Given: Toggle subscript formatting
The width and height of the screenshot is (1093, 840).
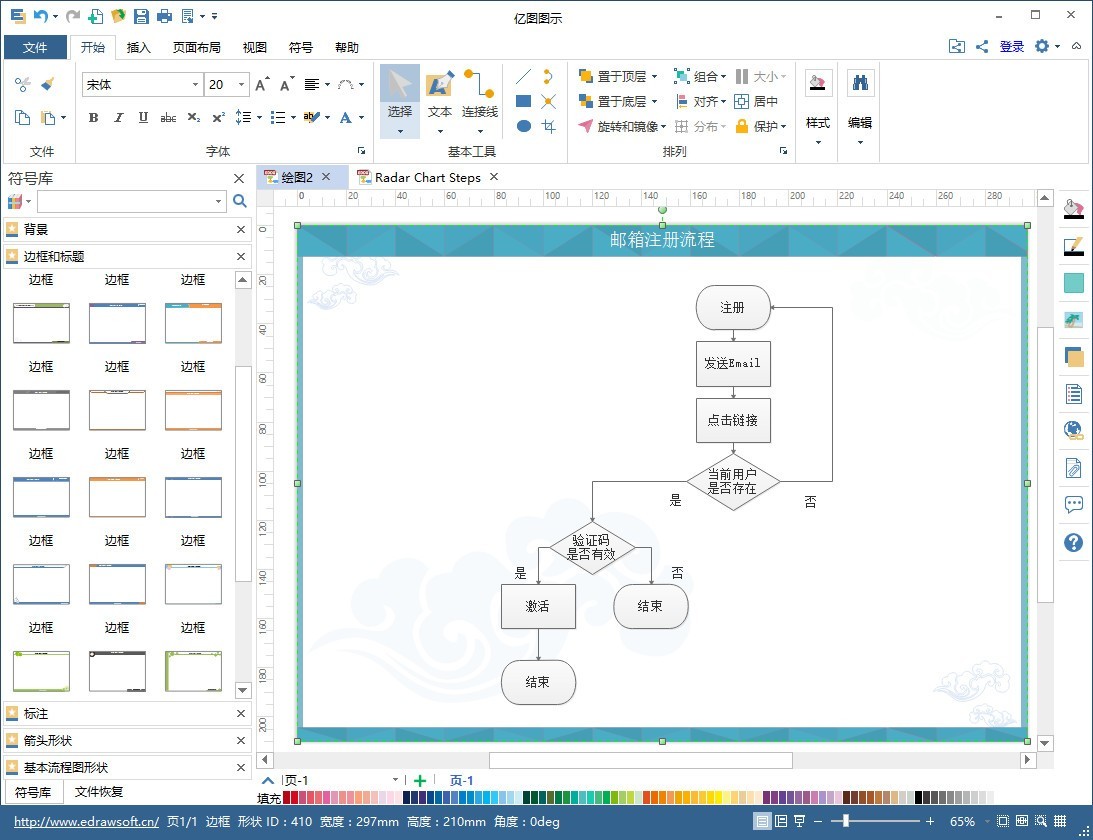Looking at the screenshot, I should 193,117.
